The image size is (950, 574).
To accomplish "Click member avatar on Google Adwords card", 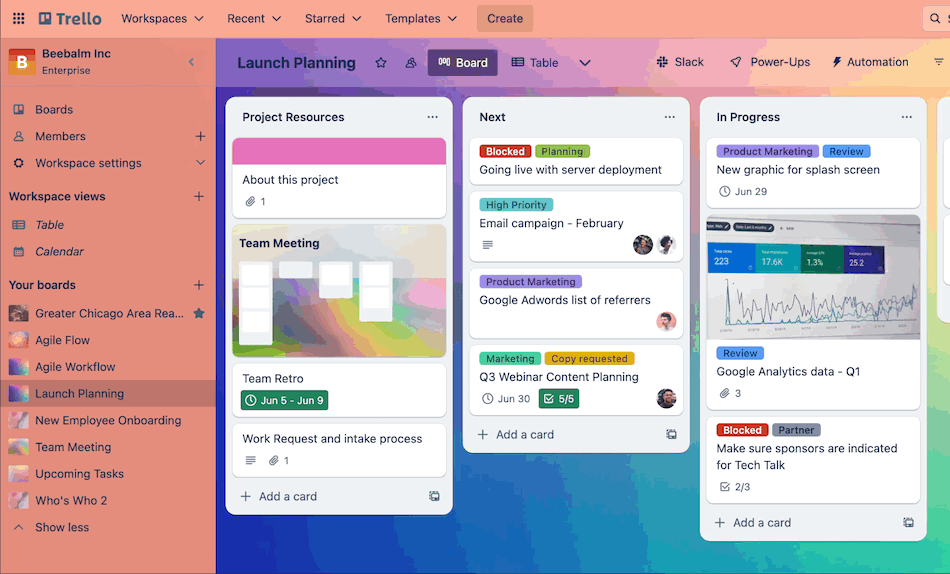I will coord(666,321).
